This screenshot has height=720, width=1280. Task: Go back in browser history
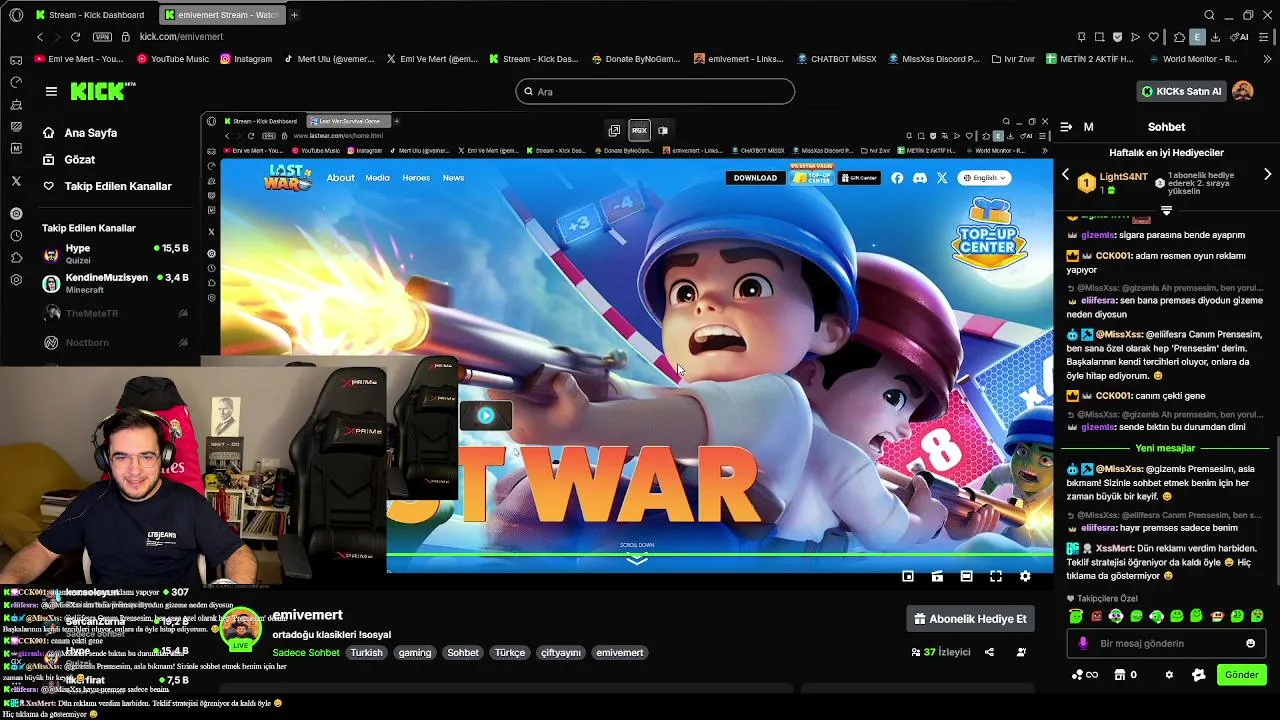point(40,37)
